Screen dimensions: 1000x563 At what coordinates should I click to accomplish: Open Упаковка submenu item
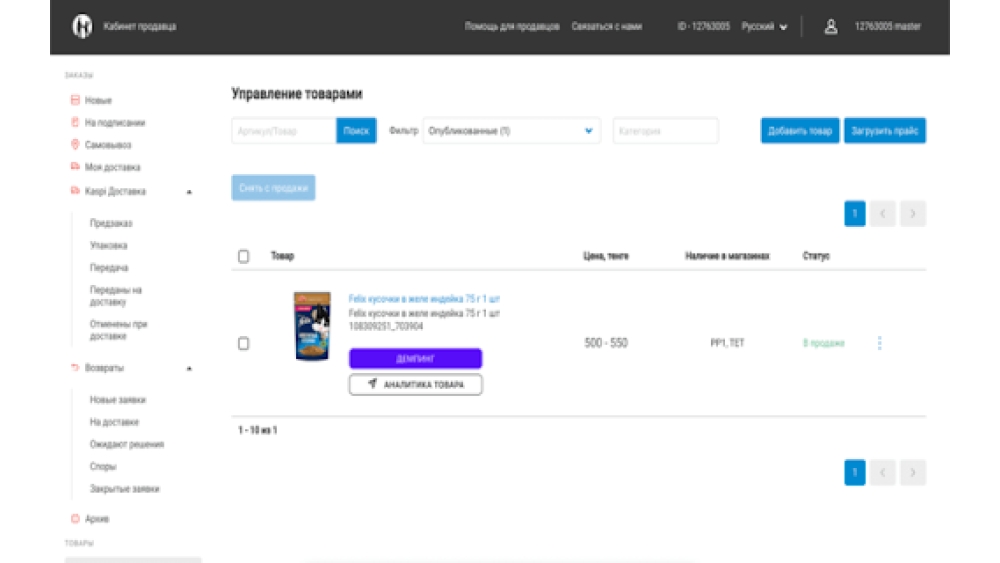click(x=108, y=245)
